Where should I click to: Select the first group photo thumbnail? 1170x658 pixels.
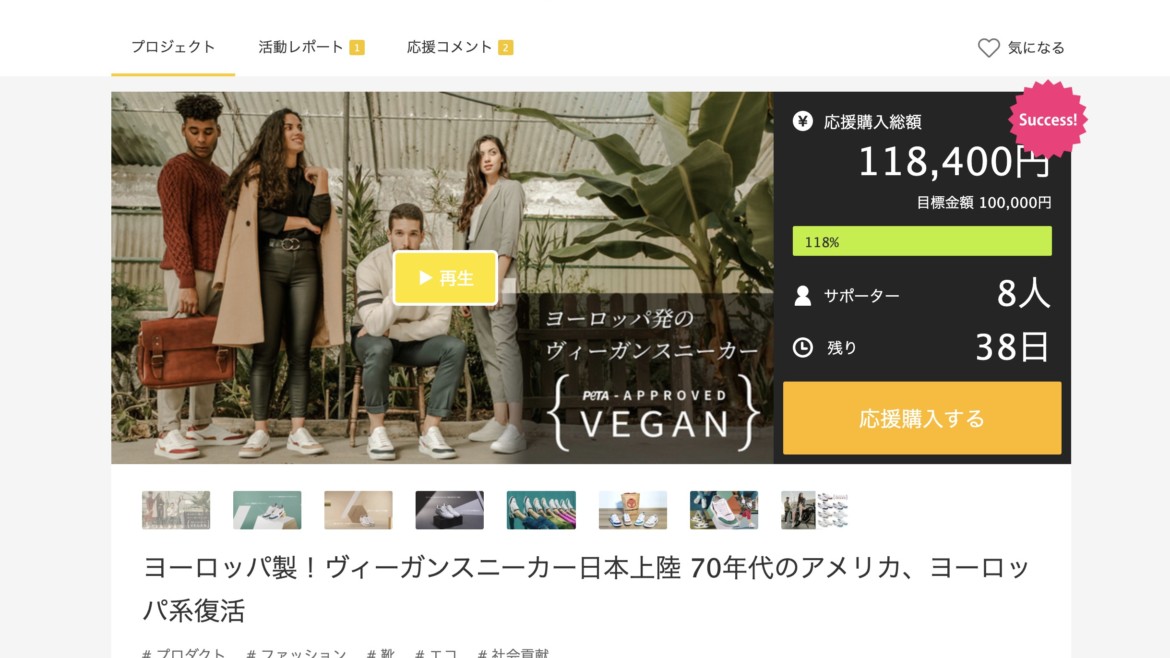click(x=176, y=510)
